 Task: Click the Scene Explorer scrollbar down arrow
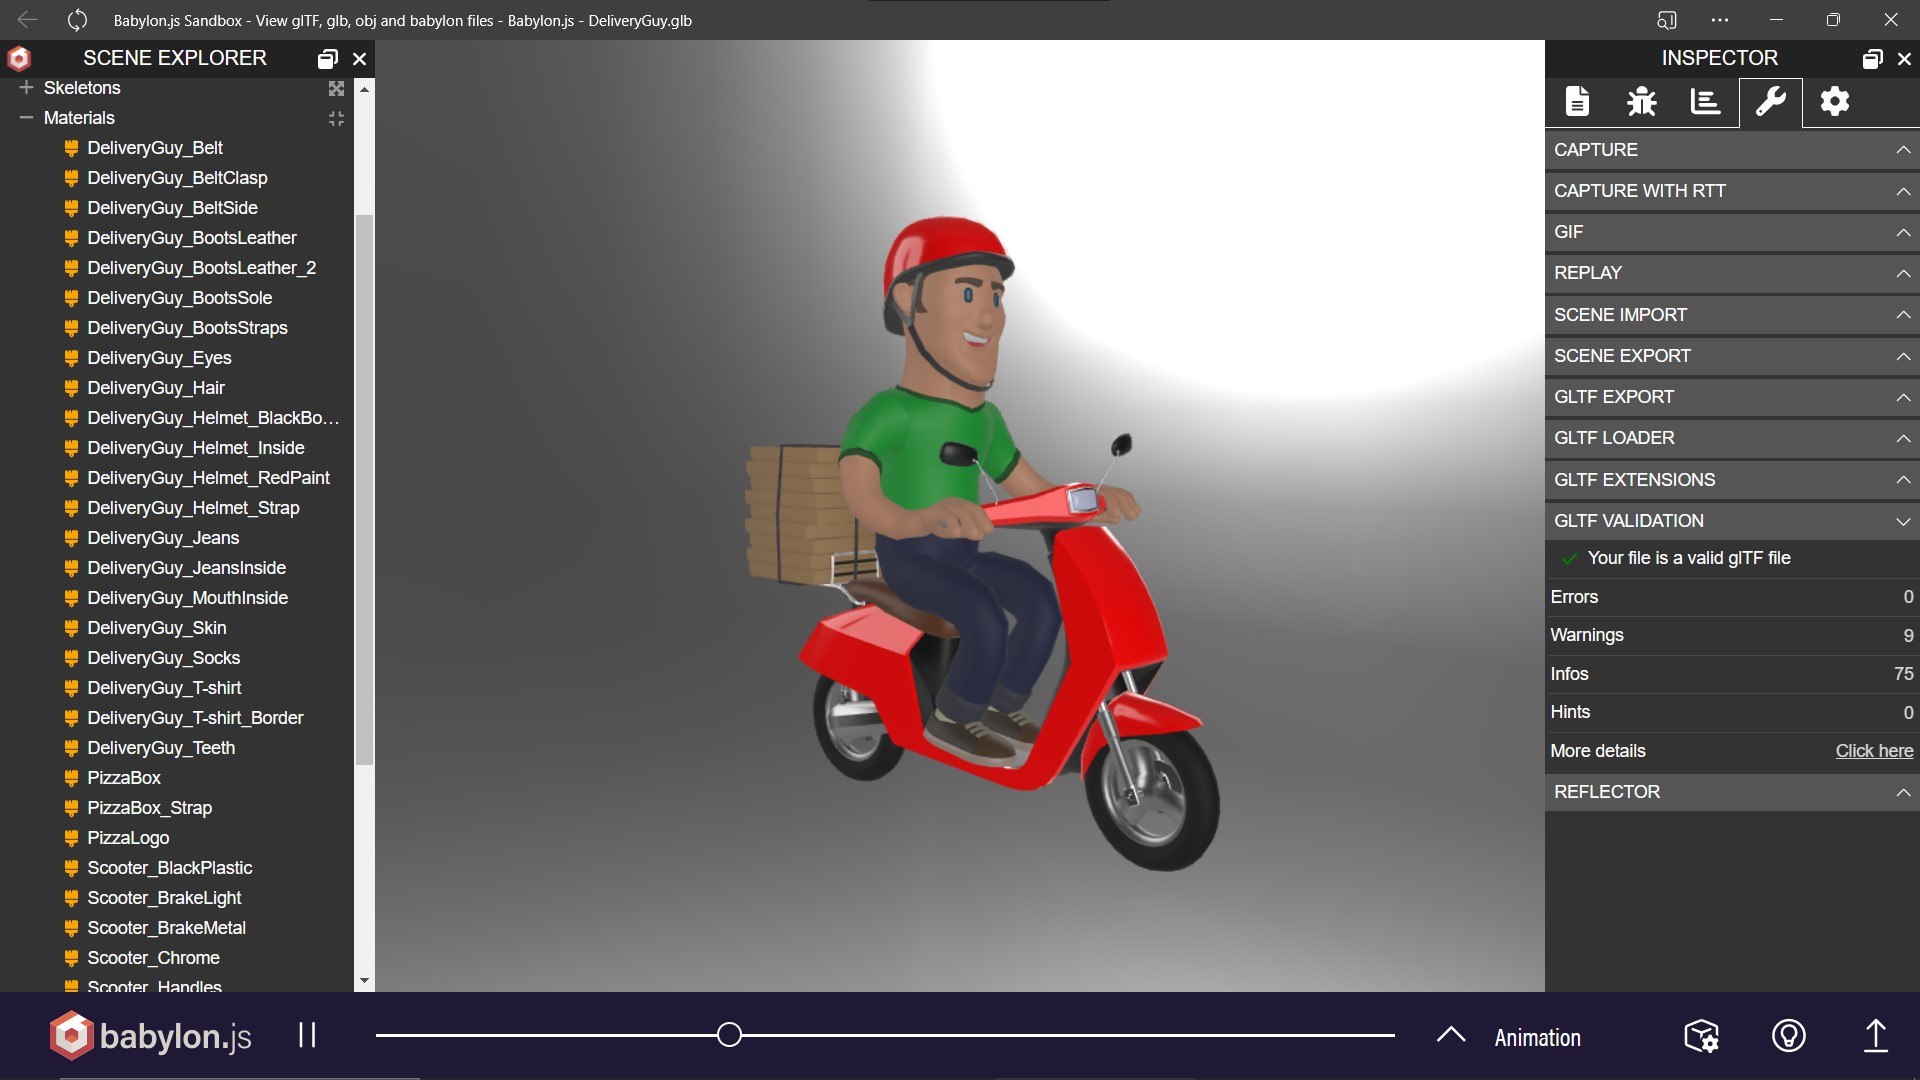tap(364, 981)
